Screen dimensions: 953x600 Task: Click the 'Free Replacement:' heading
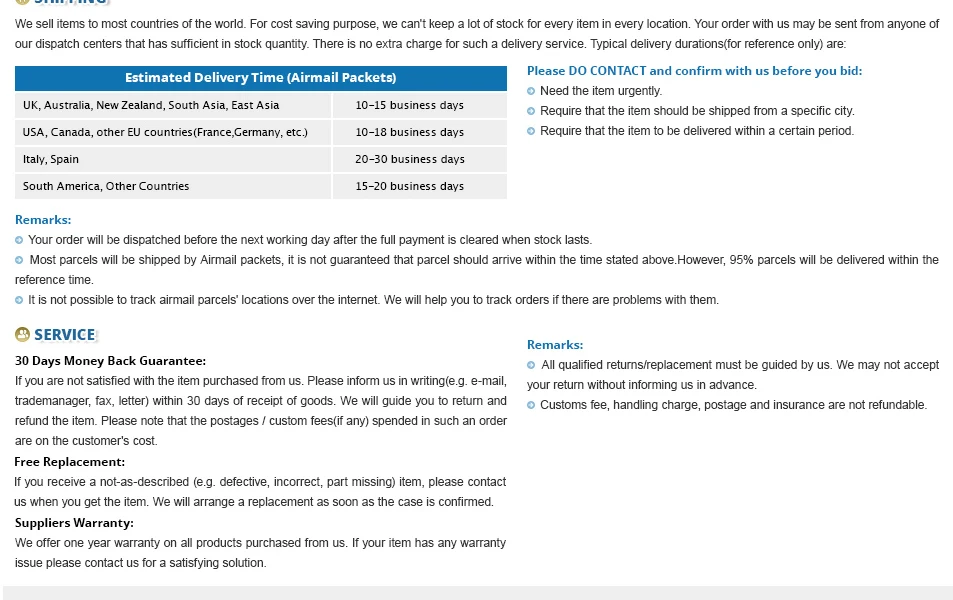pyautogui.click(x=70, y=461)
